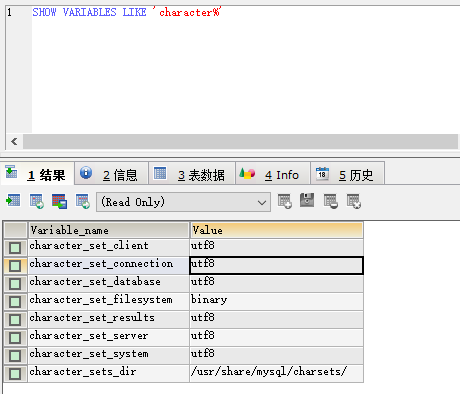Click the Variable_name column header

(109, 230)
